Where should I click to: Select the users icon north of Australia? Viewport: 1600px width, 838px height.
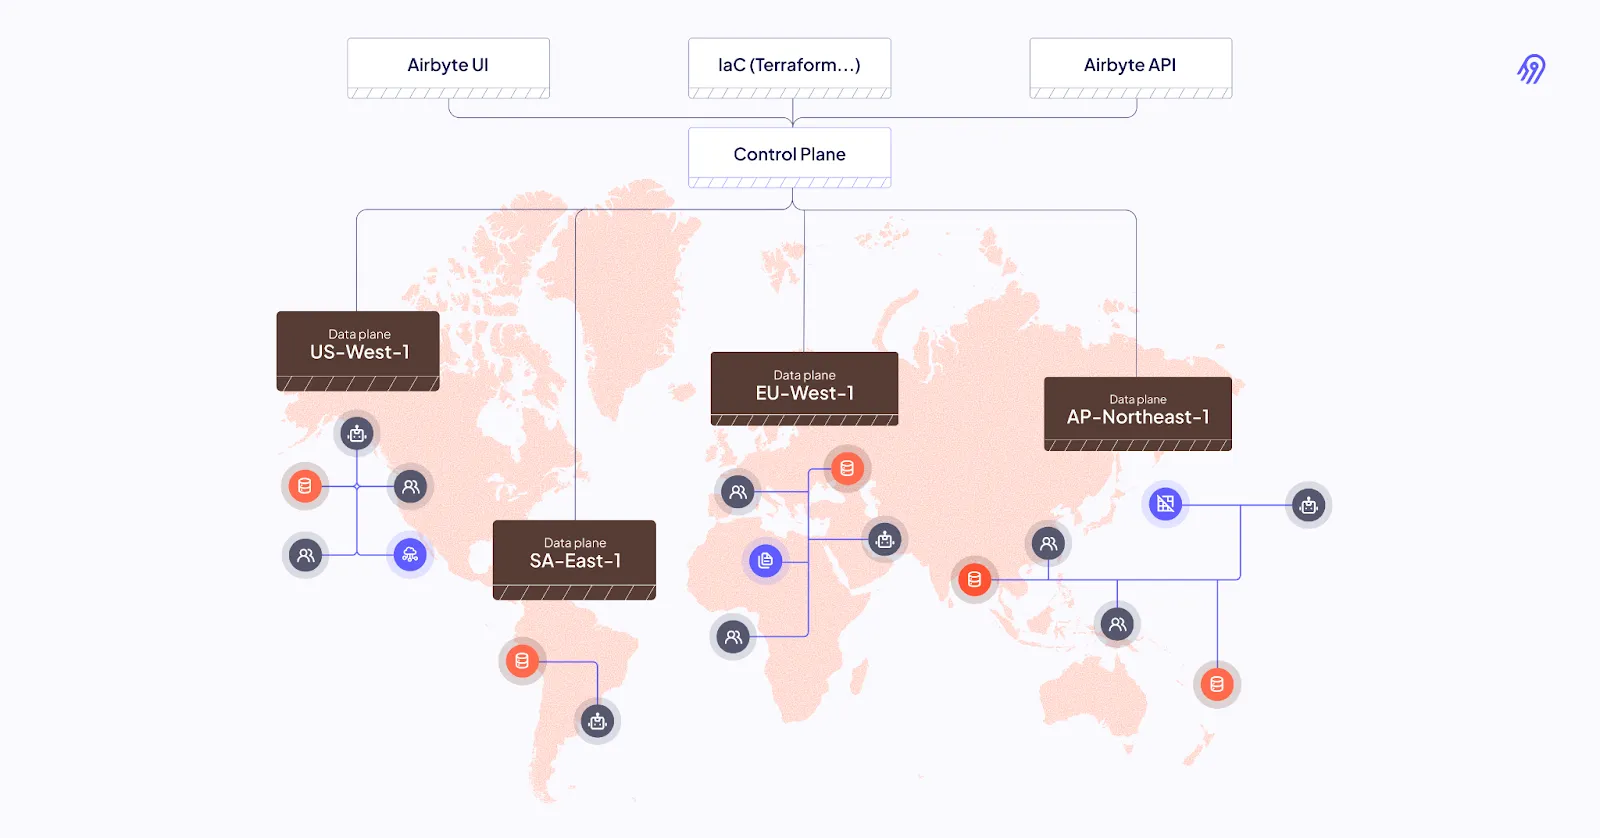tap(1117, 624)
